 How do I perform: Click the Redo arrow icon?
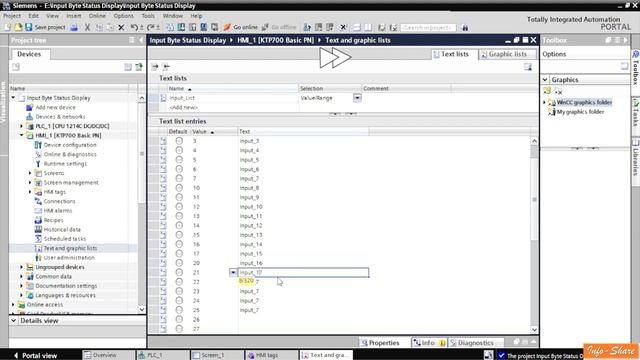point(151,27)
